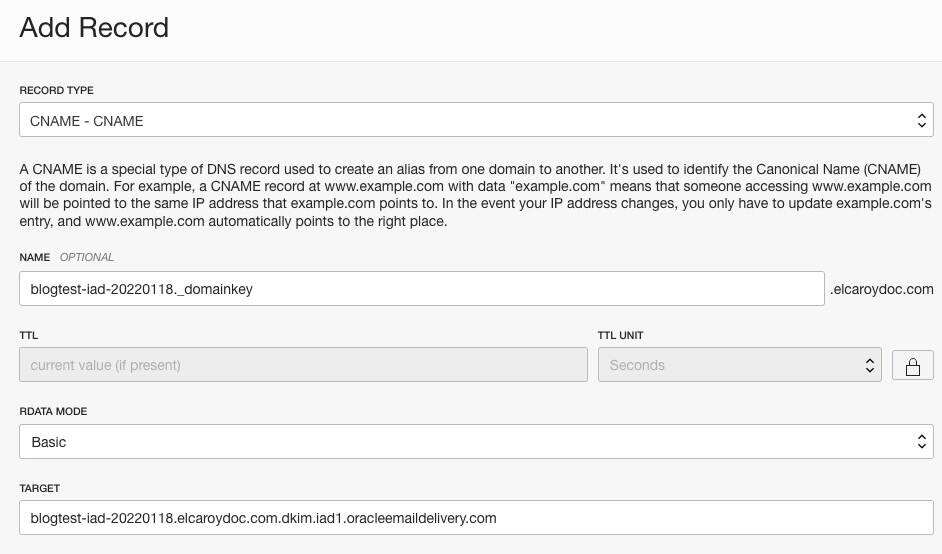Open the Record Type CNAME dropdown
The height and width of the screenshot is (554, 942).
[476, 120]
